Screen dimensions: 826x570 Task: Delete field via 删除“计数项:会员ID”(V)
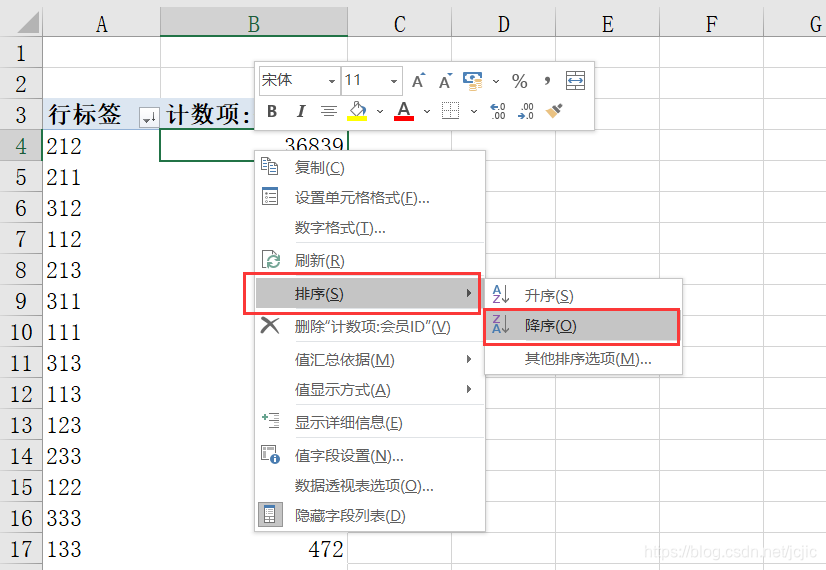tap(369, 327)
